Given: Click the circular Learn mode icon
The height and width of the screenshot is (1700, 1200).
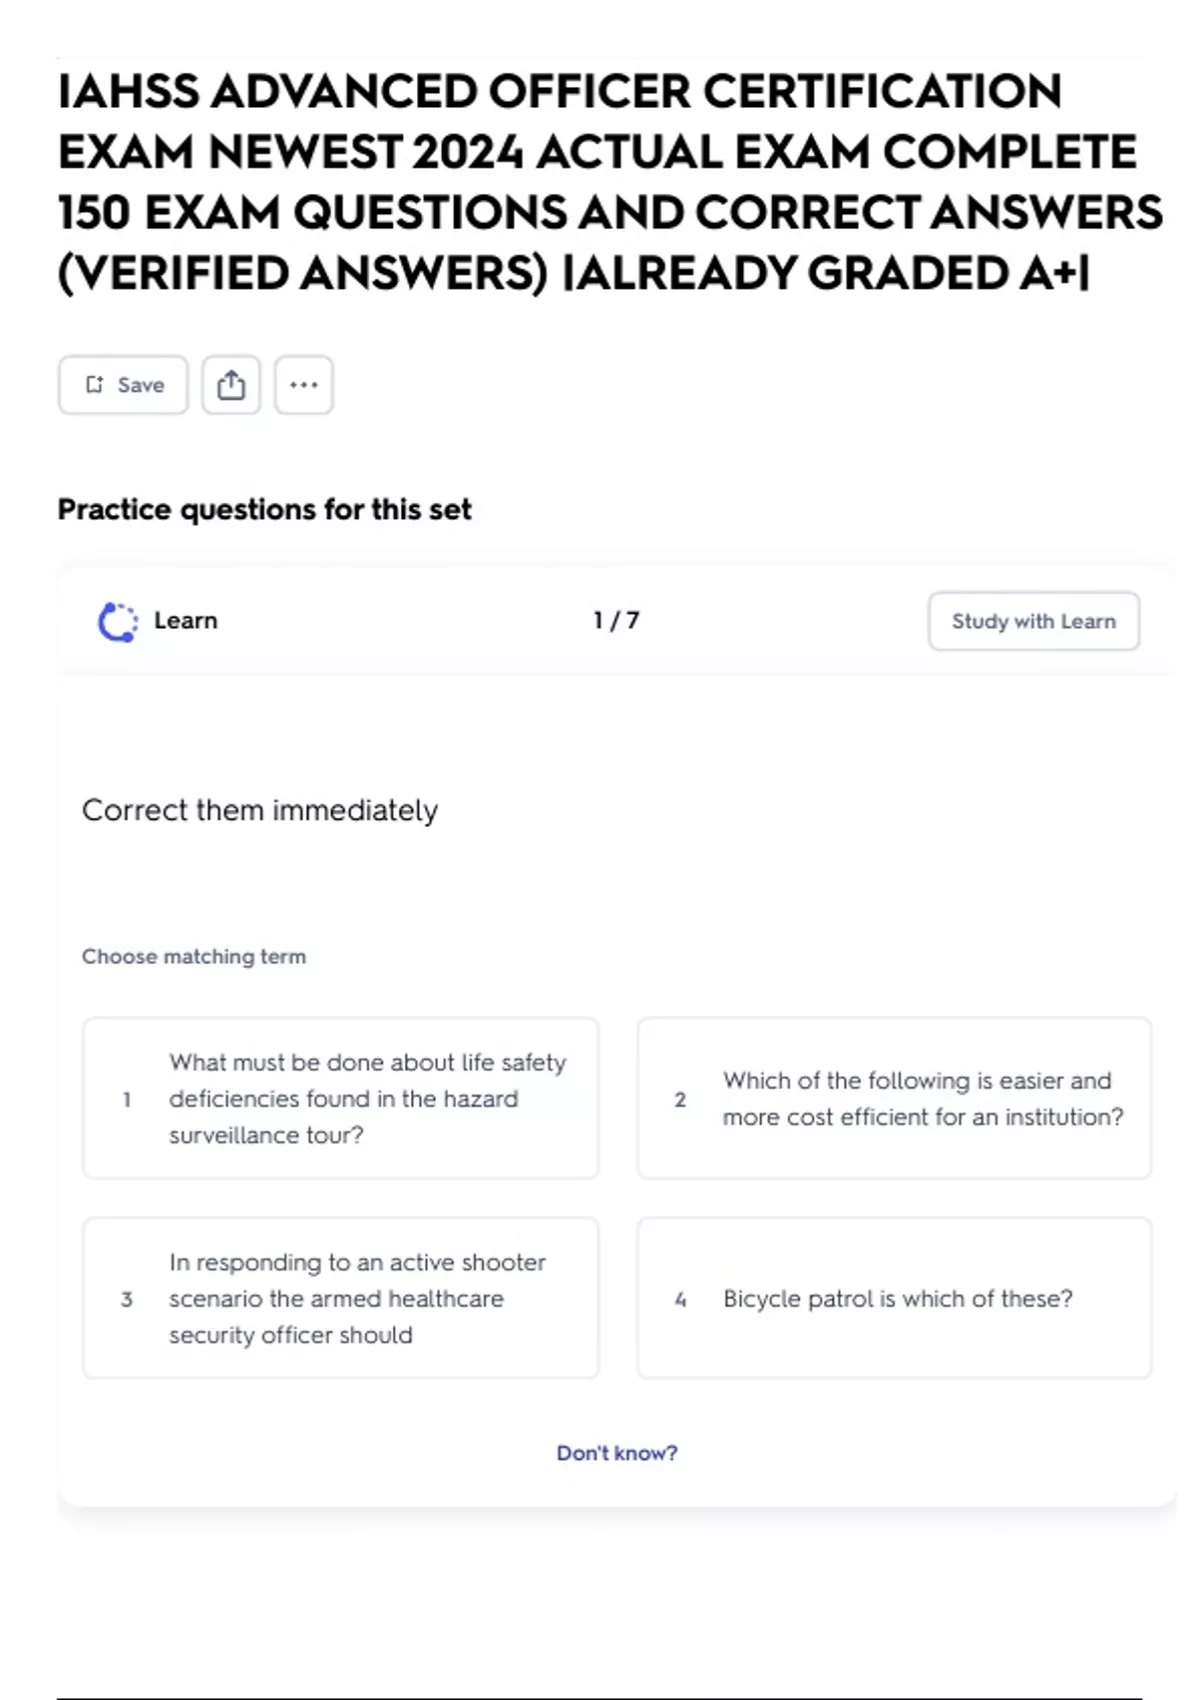Looking at the screenshot, I should point(118,621).
